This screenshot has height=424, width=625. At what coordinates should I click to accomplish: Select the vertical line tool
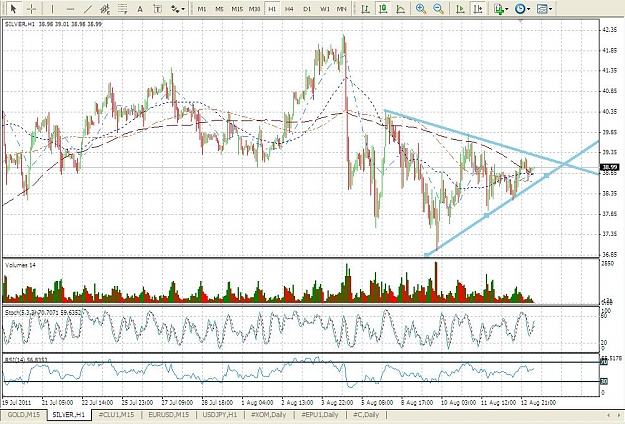pos(52,9)
